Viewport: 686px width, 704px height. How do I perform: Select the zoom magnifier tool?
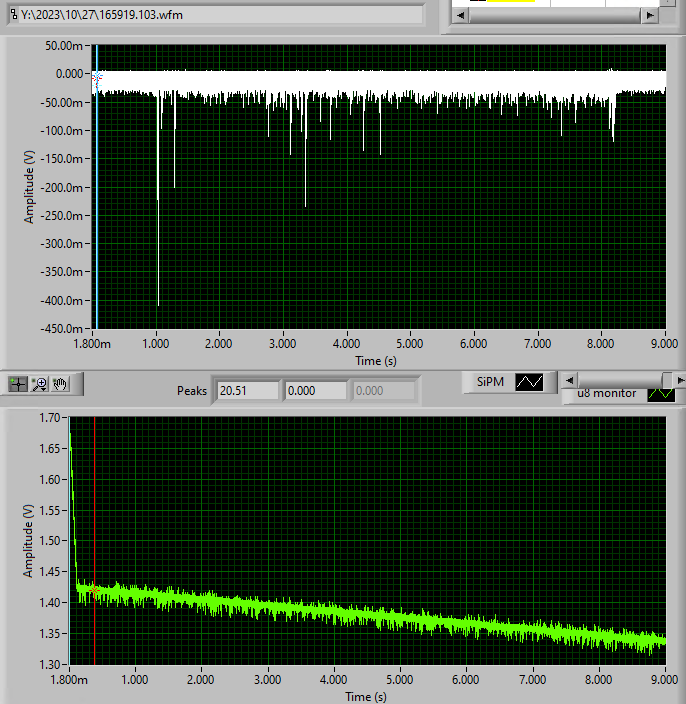(x=40, y=384)
